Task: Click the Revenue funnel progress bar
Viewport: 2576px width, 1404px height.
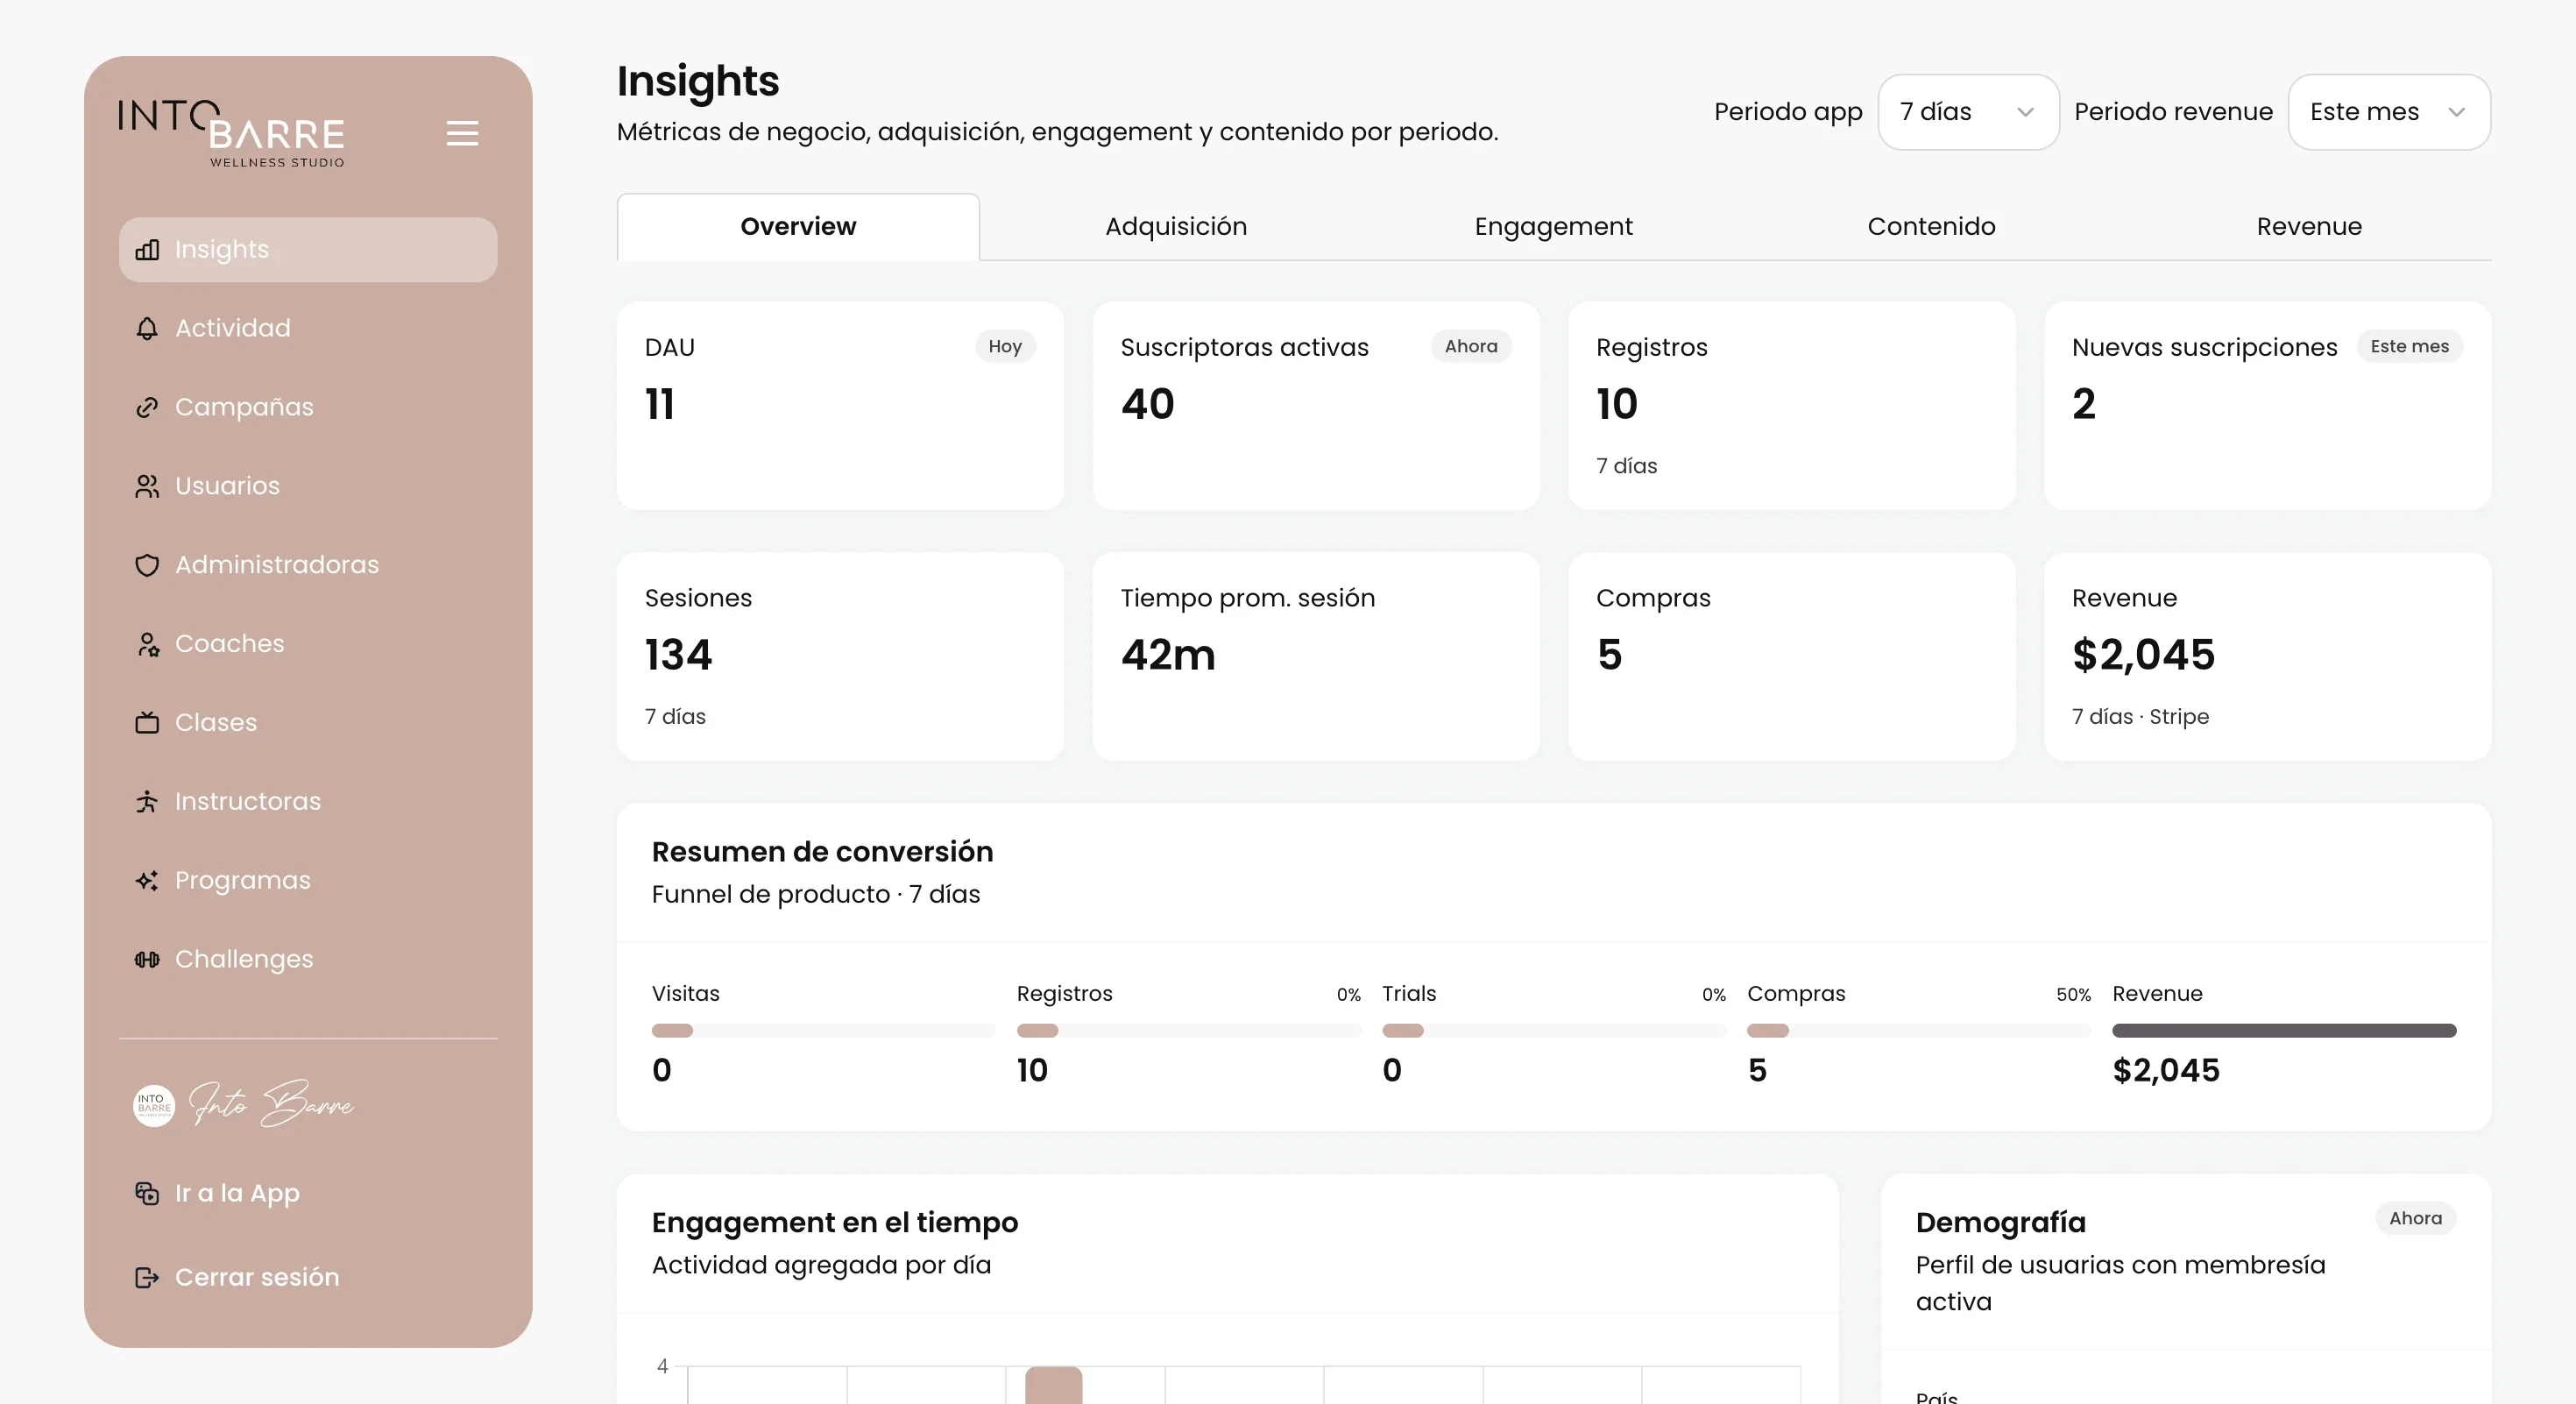Action: (2284, 1030)
